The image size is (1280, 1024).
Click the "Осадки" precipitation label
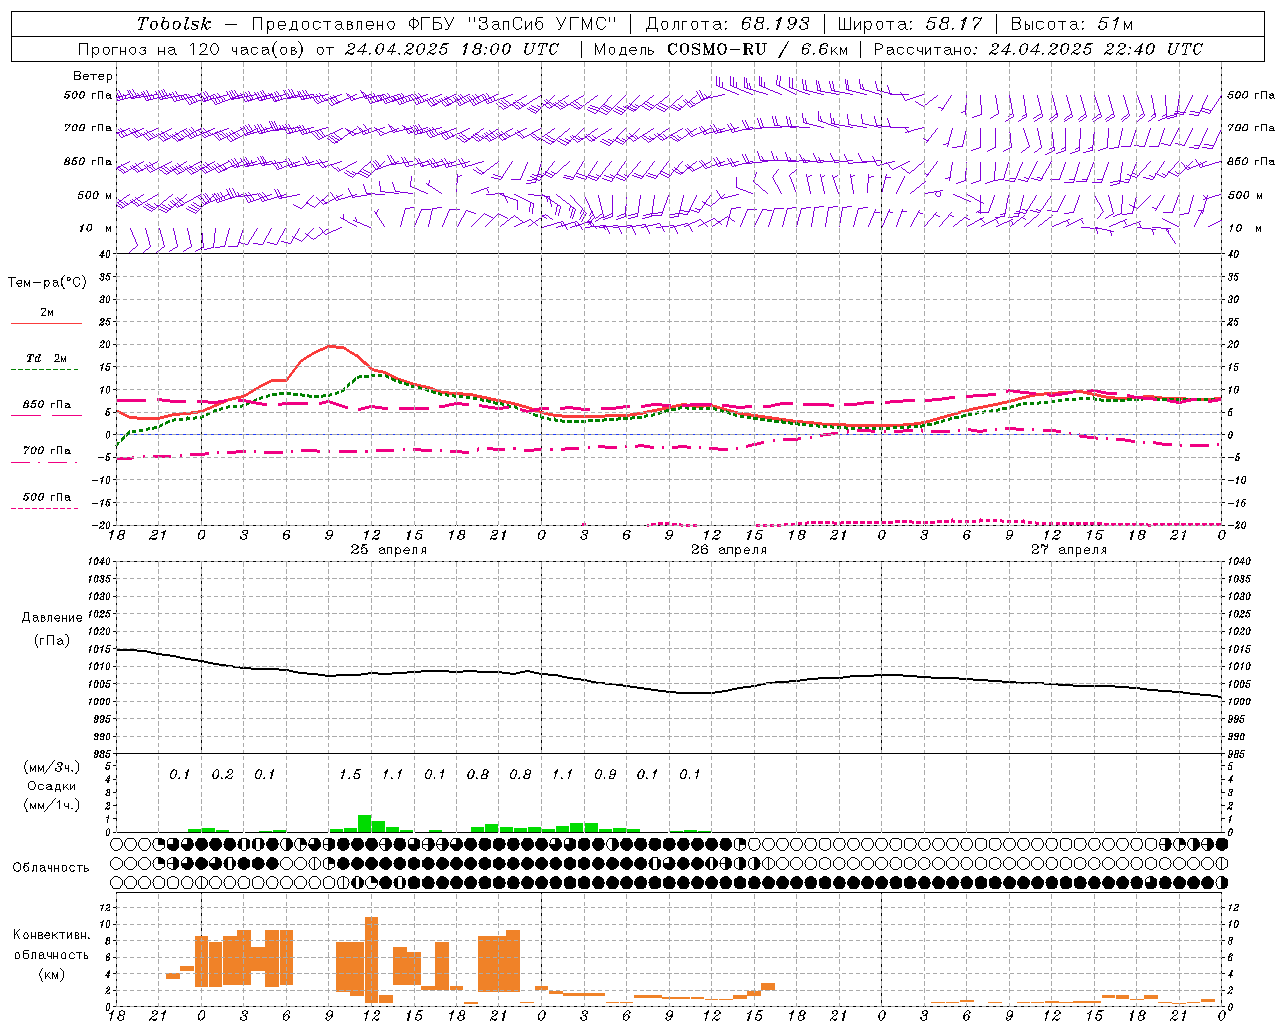click(52, 786)
